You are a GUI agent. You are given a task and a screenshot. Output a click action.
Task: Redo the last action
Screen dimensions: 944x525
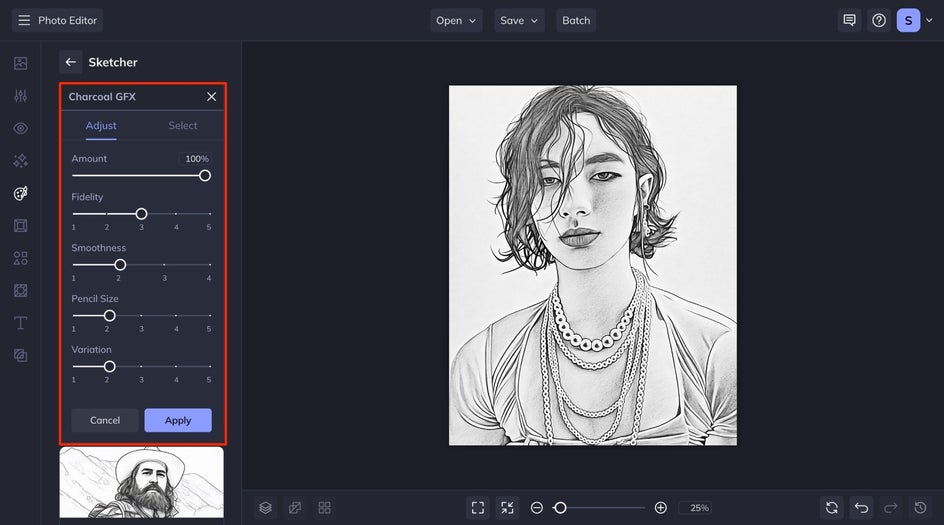(x=891, y=508)
